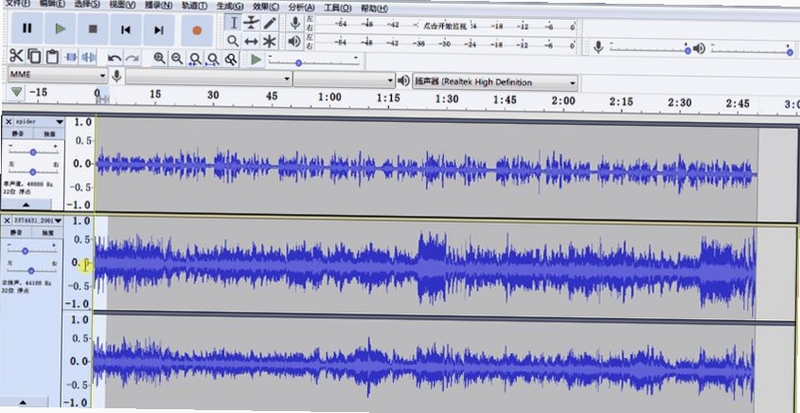Click the recording volume slider beside microphone
This screenshot has height=413, width=800.
tap(650, 50)
